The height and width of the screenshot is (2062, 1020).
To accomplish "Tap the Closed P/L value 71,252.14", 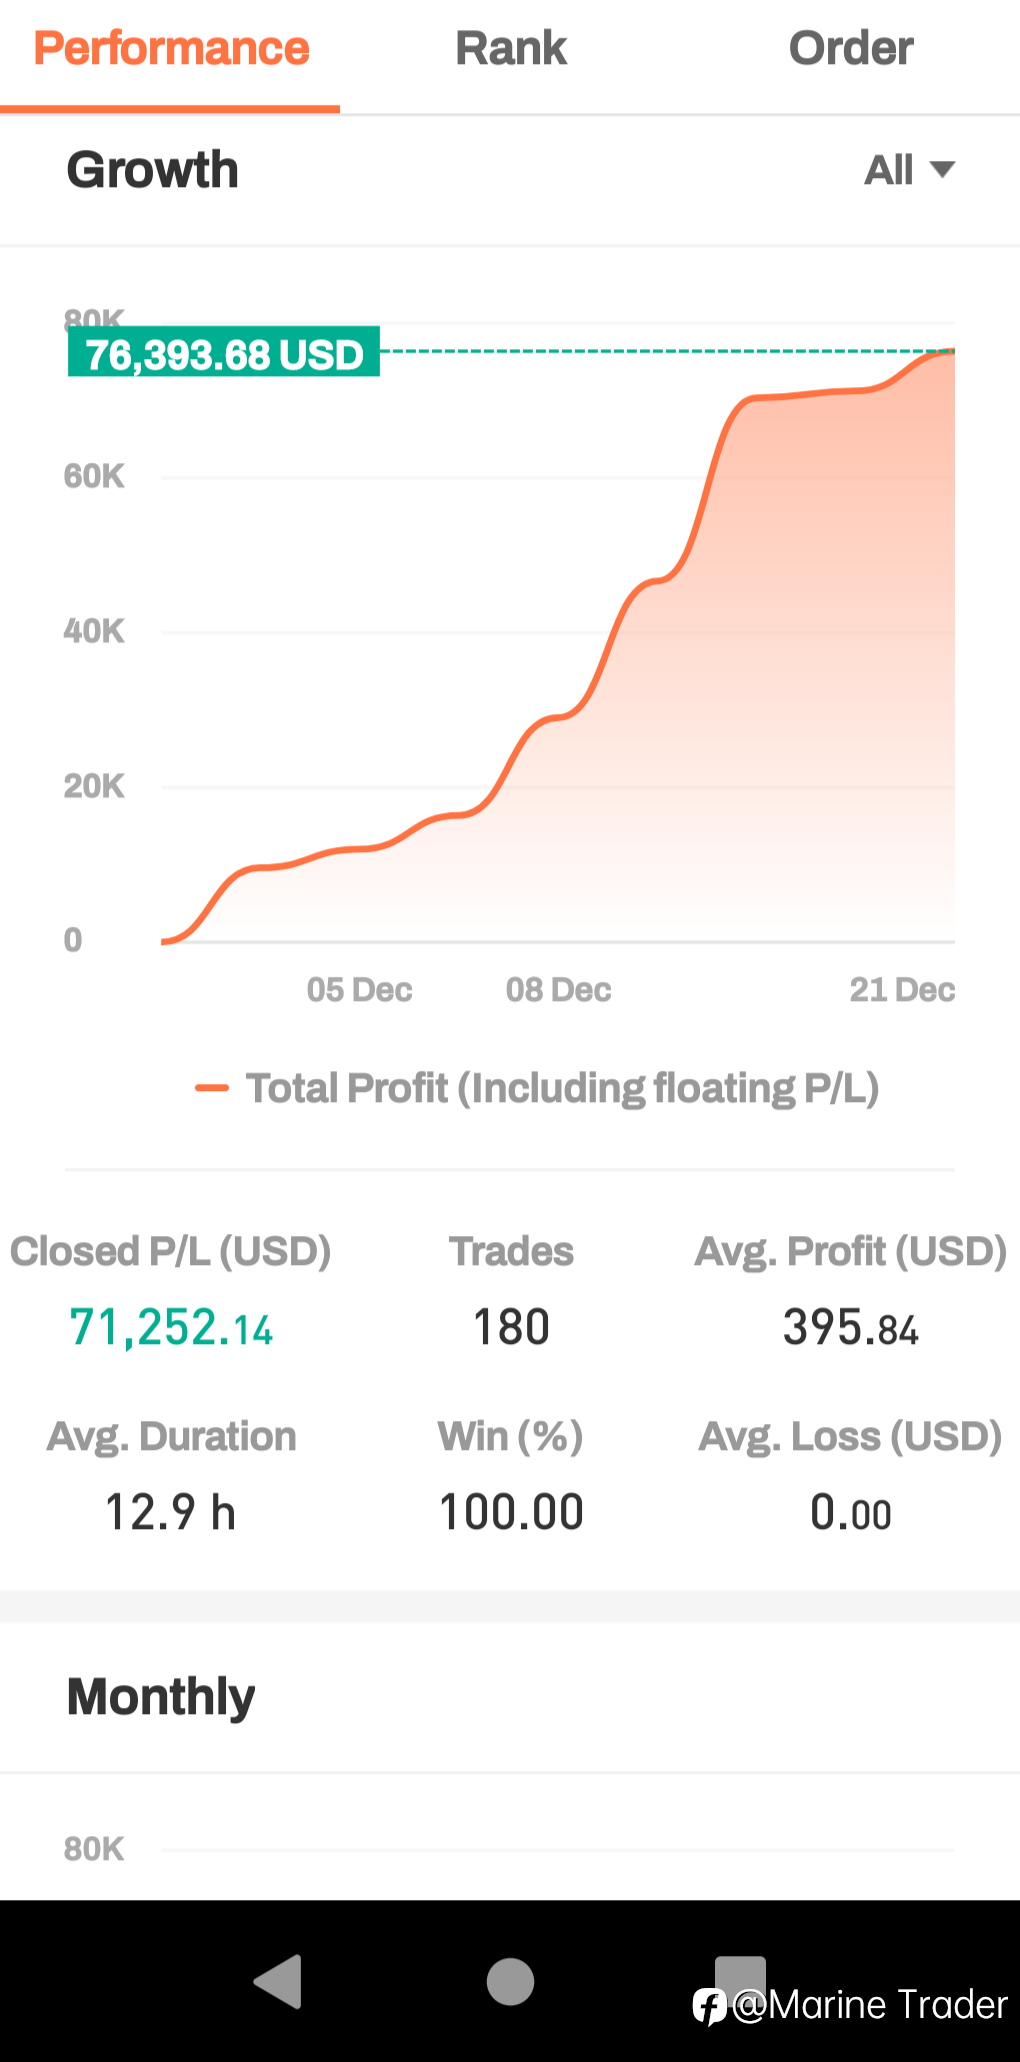I will 171,1328.
